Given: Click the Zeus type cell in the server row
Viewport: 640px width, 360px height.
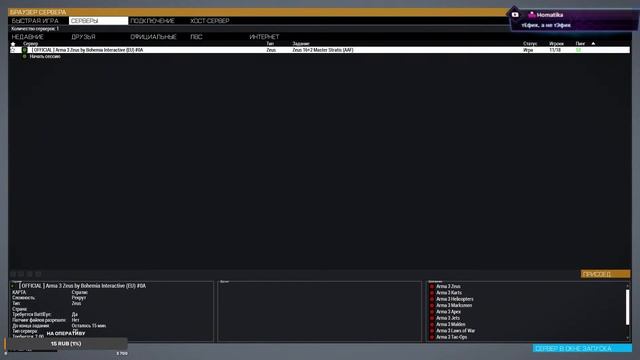Looking at the screenshot, I should coord(271,50).
